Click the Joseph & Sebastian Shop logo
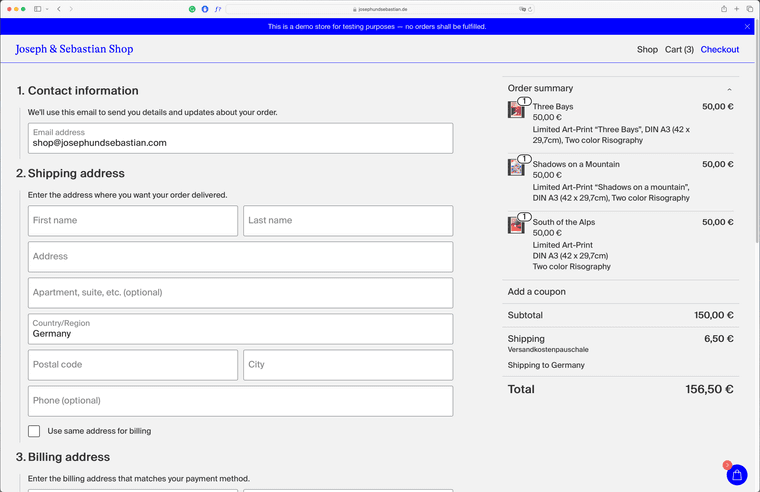The width and height of the screenshot is (760, 492). 74,49
